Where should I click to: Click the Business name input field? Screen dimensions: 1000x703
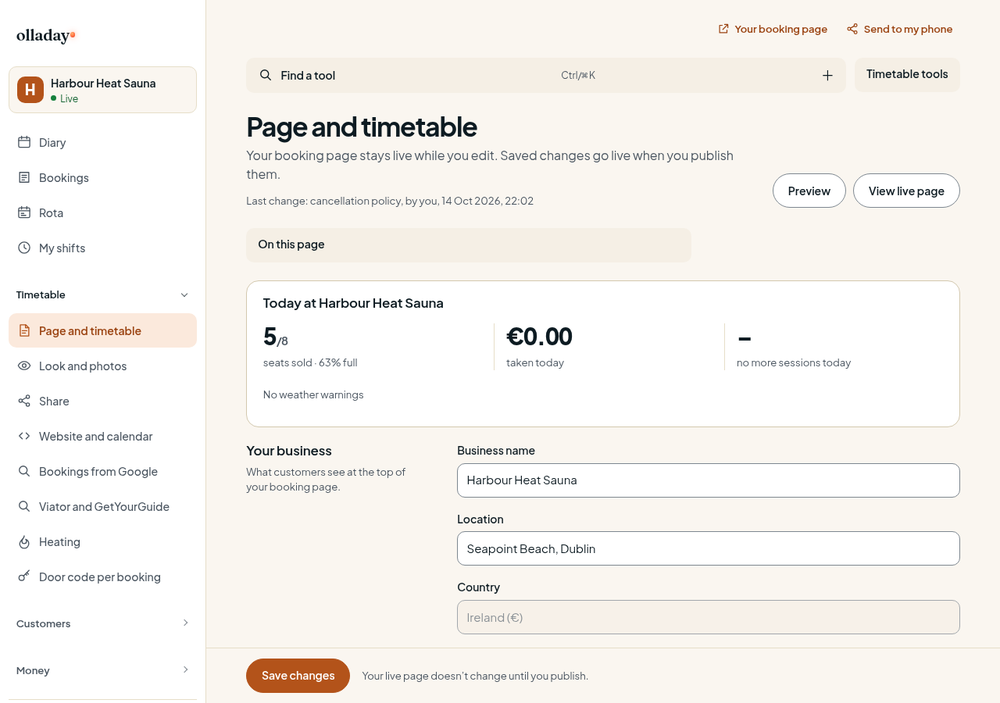point(708,480)
